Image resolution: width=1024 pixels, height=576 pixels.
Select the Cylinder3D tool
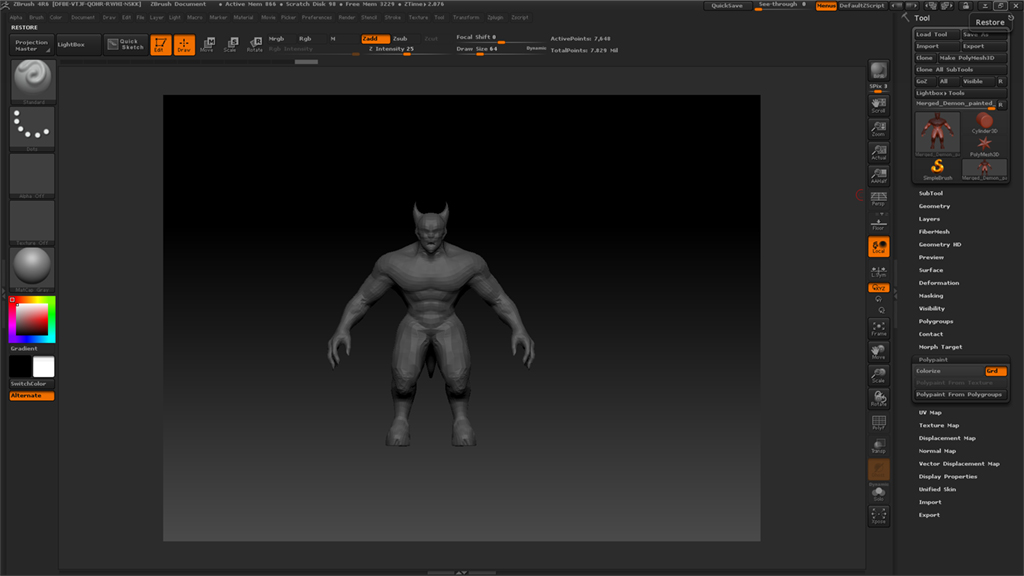(x=984, y=124)
